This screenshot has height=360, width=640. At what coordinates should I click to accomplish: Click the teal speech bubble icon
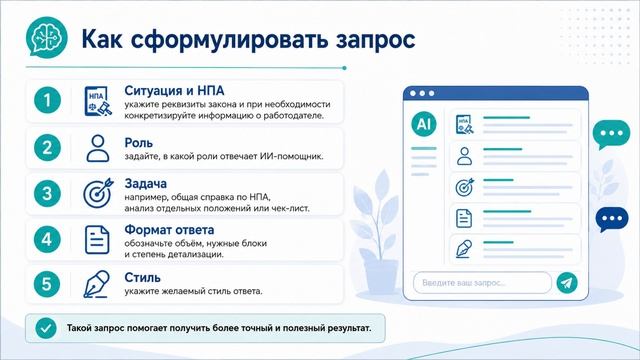click(611, 134)
